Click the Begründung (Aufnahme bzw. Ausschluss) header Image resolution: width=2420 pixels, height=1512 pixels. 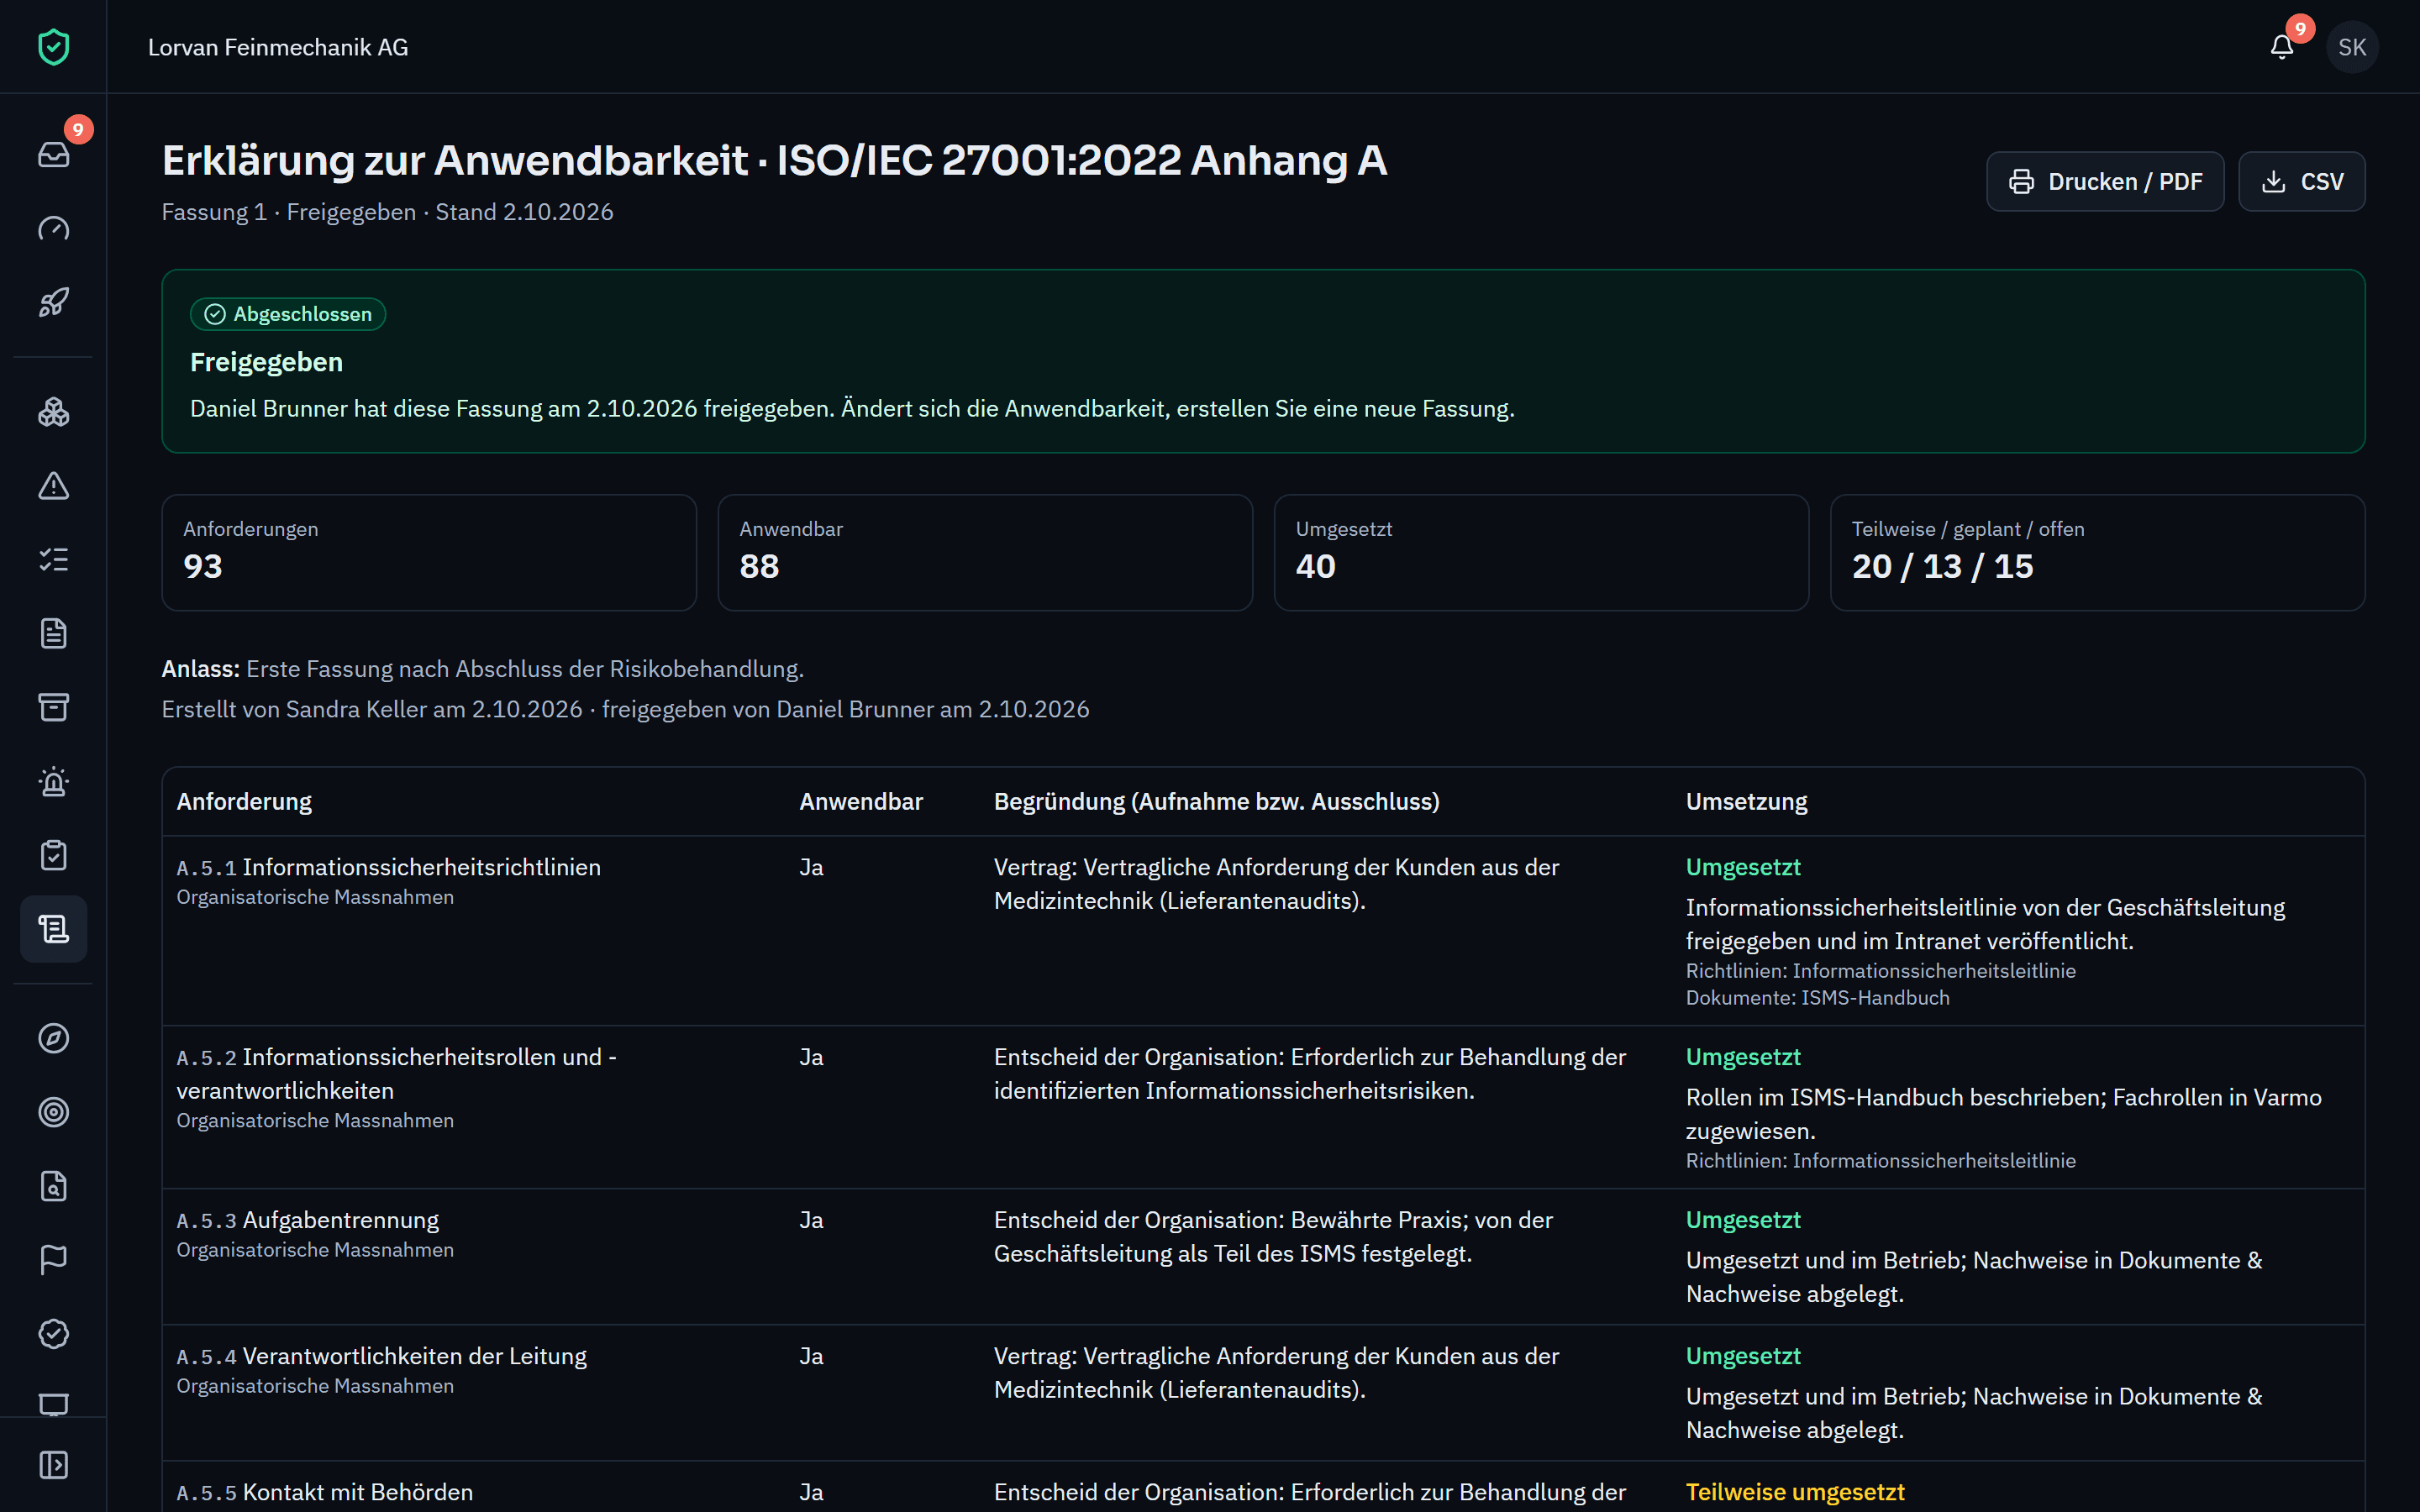pos(1216,802)
